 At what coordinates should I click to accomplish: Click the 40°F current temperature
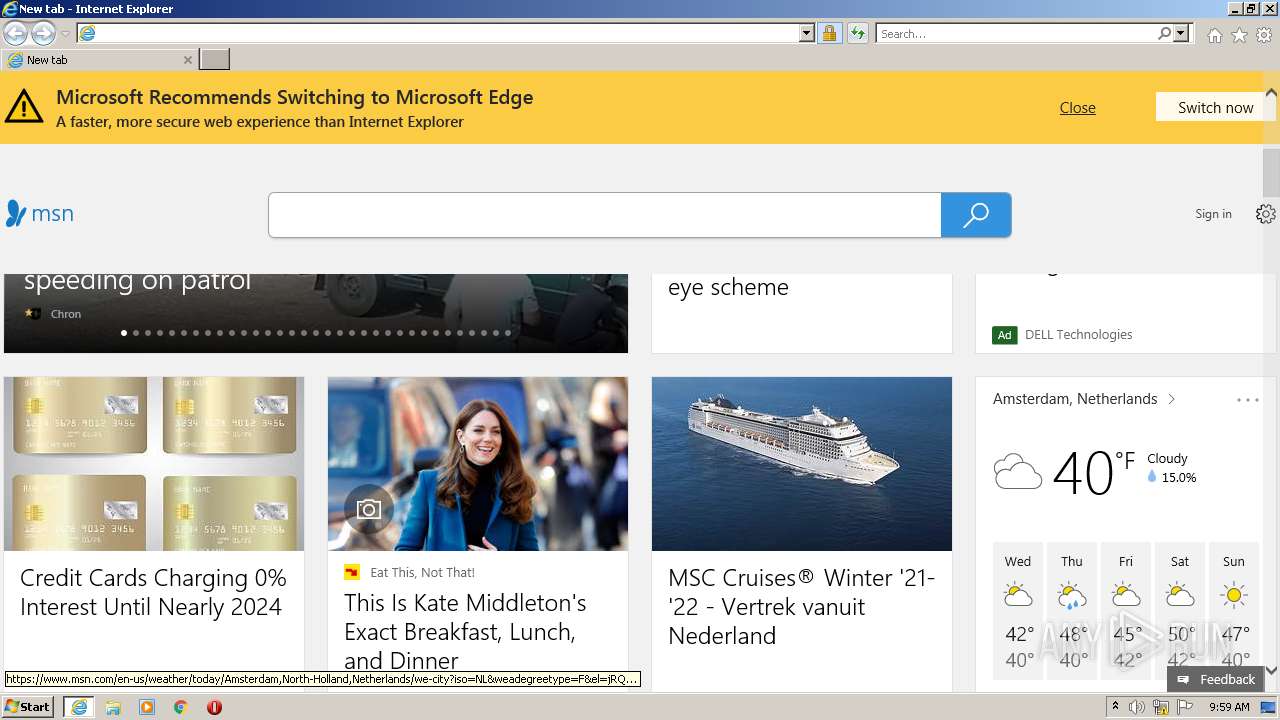tap(1094, 473)
